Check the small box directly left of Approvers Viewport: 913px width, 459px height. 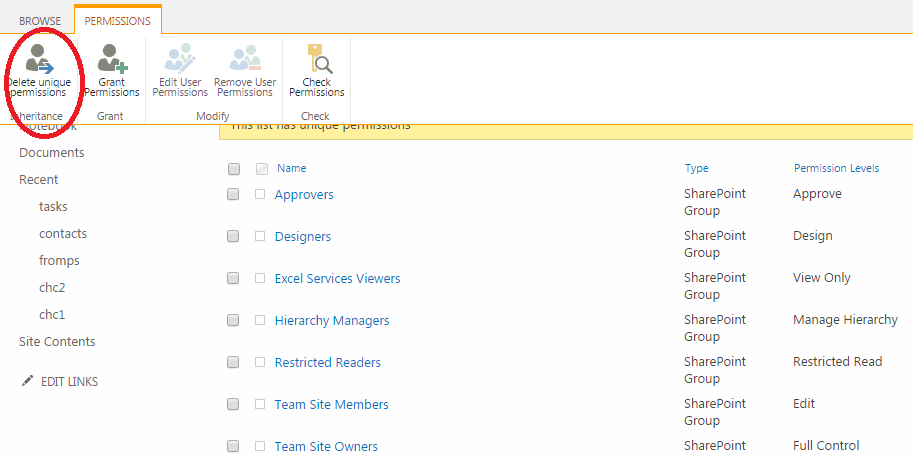tap(260, 194)
